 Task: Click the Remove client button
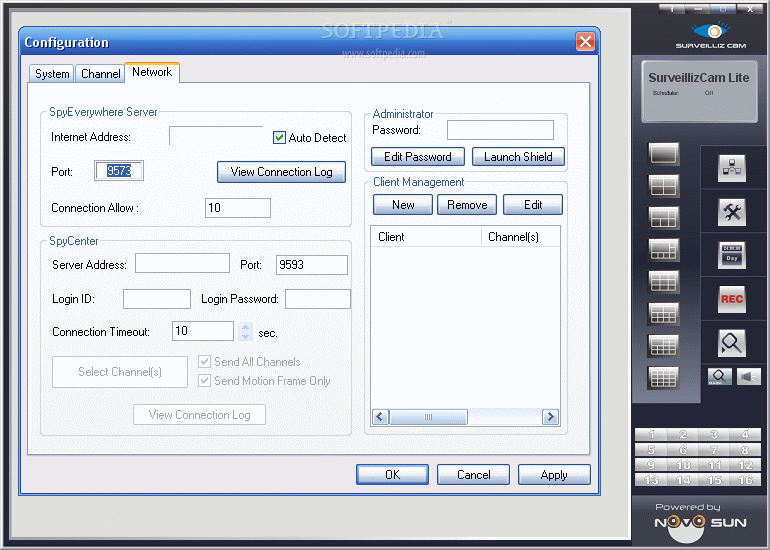coord(467,205)
